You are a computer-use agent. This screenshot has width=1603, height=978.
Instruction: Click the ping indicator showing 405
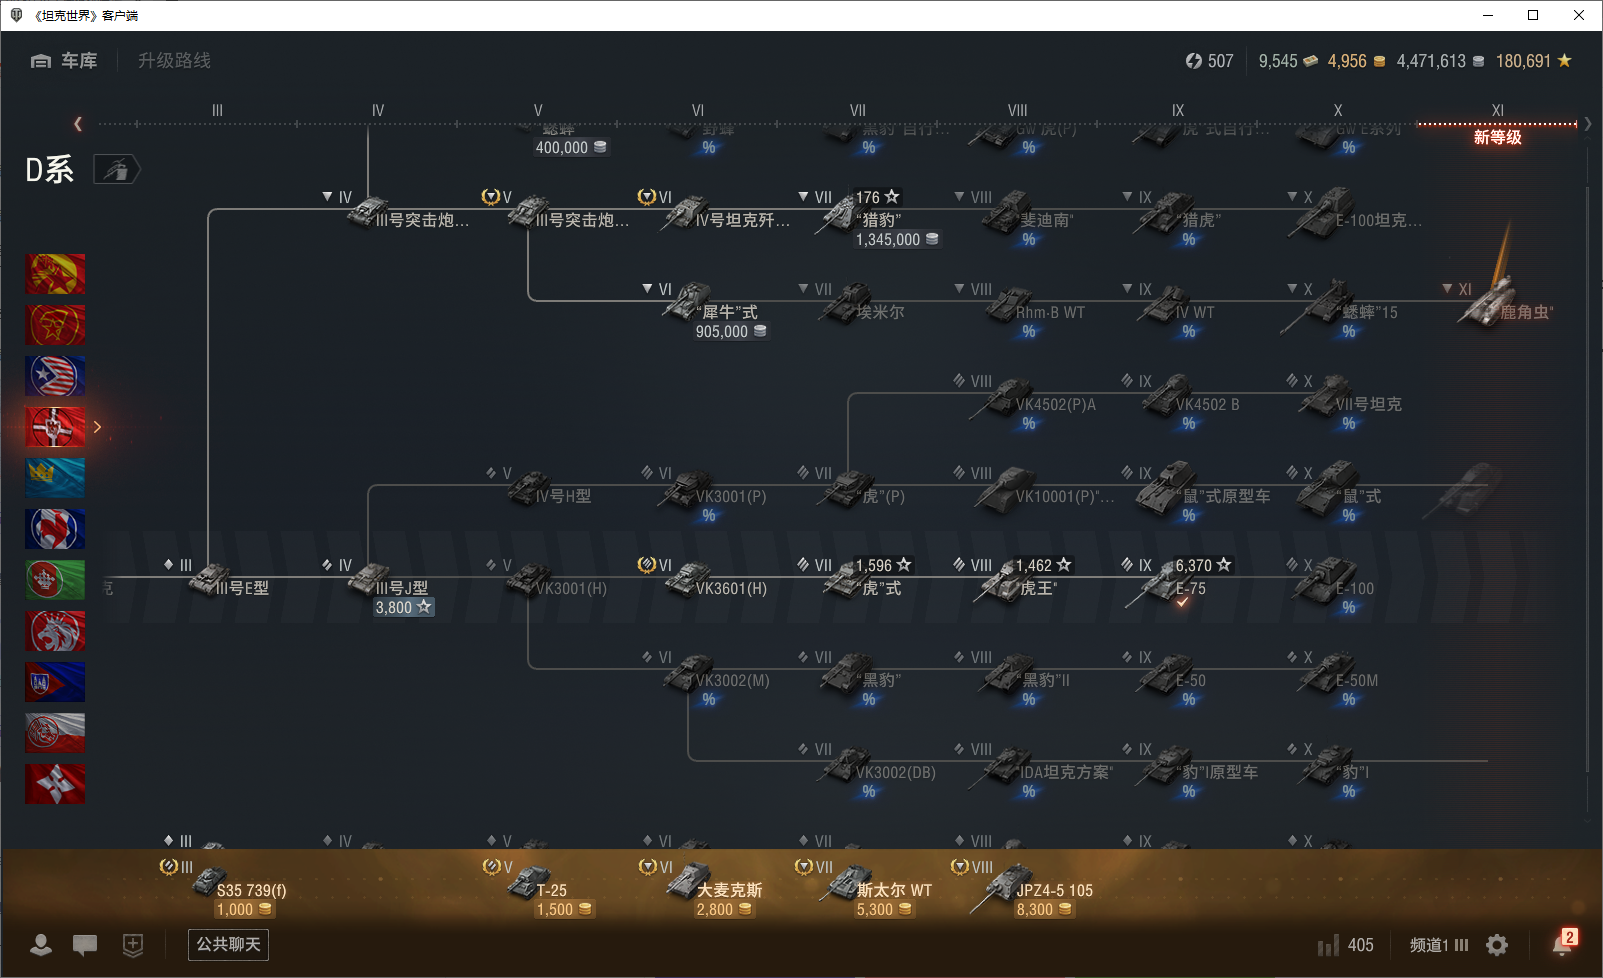(x=1345, y=945)
